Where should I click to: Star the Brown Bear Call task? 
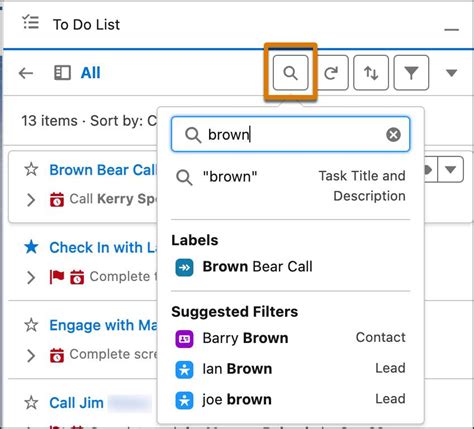[31, 169]
